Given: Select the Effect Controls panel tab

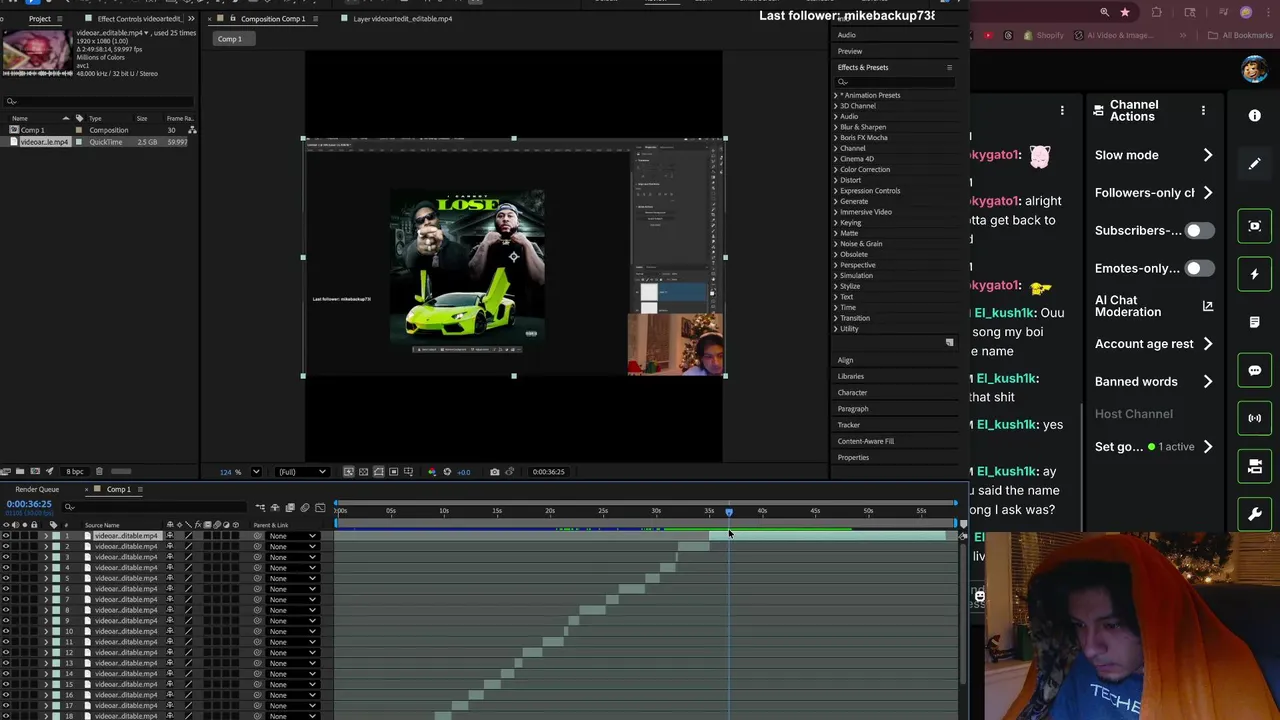Looking at the screenshot, I should click(139, 19).
